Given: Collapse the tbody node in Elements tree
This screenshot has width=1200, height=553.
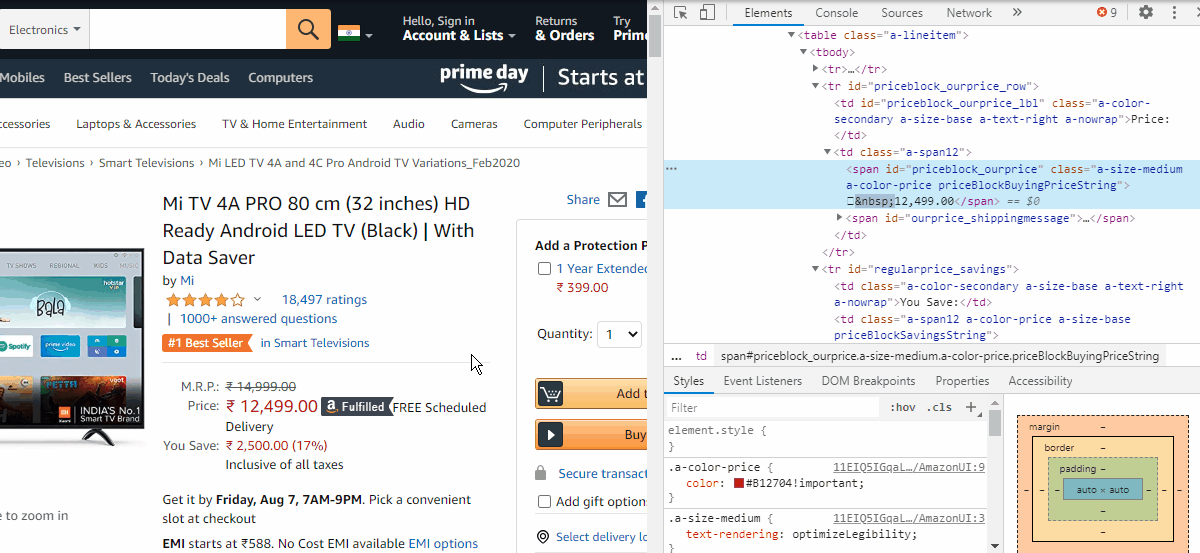Looking at the screenshot, I should click(803, 52).
